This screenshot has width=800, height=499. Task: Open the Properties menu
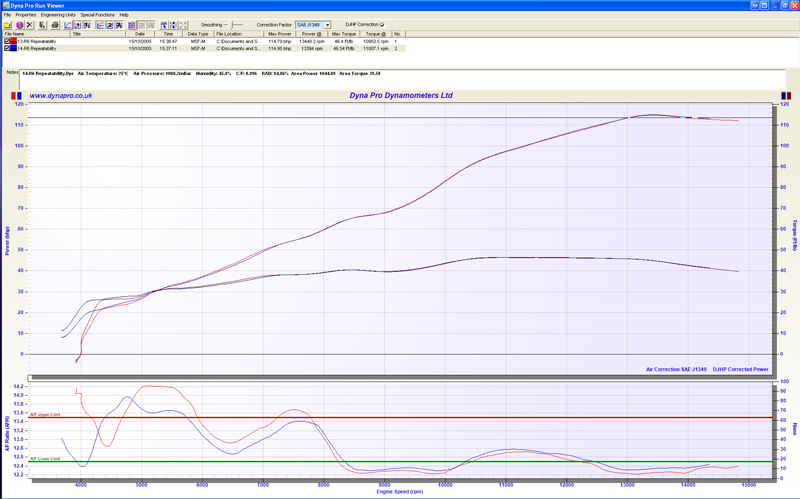pyautogui.click(x=26, y=15)
